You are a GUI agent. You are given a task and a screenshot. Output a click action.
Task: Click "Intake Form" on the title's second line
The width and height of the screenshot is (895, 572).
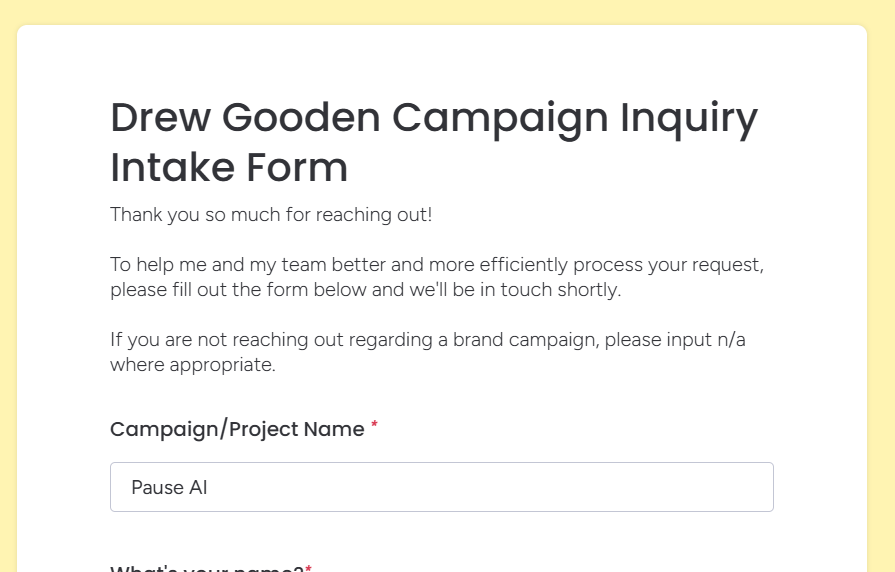pyautogui.click(x=229, y=168)
